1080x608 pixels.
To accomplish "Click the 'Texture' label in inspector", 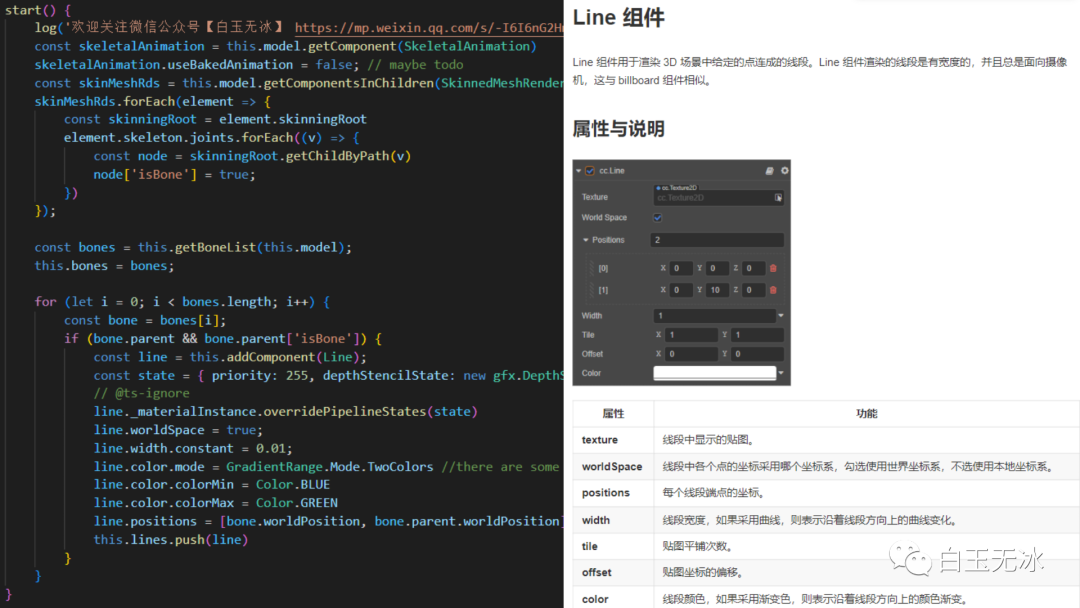I will click(594, 198).
